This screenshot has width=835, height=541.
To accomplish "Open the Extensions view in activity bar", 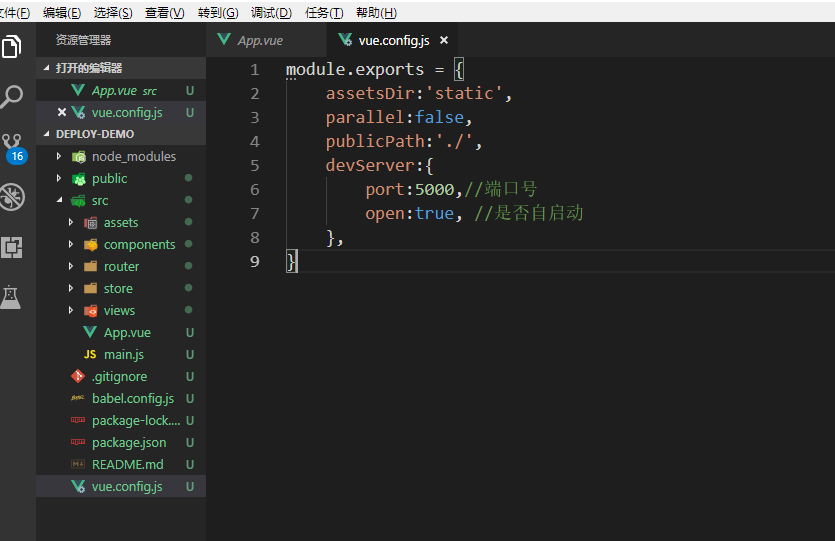I will pyautogui.click(x=11, y=247).
